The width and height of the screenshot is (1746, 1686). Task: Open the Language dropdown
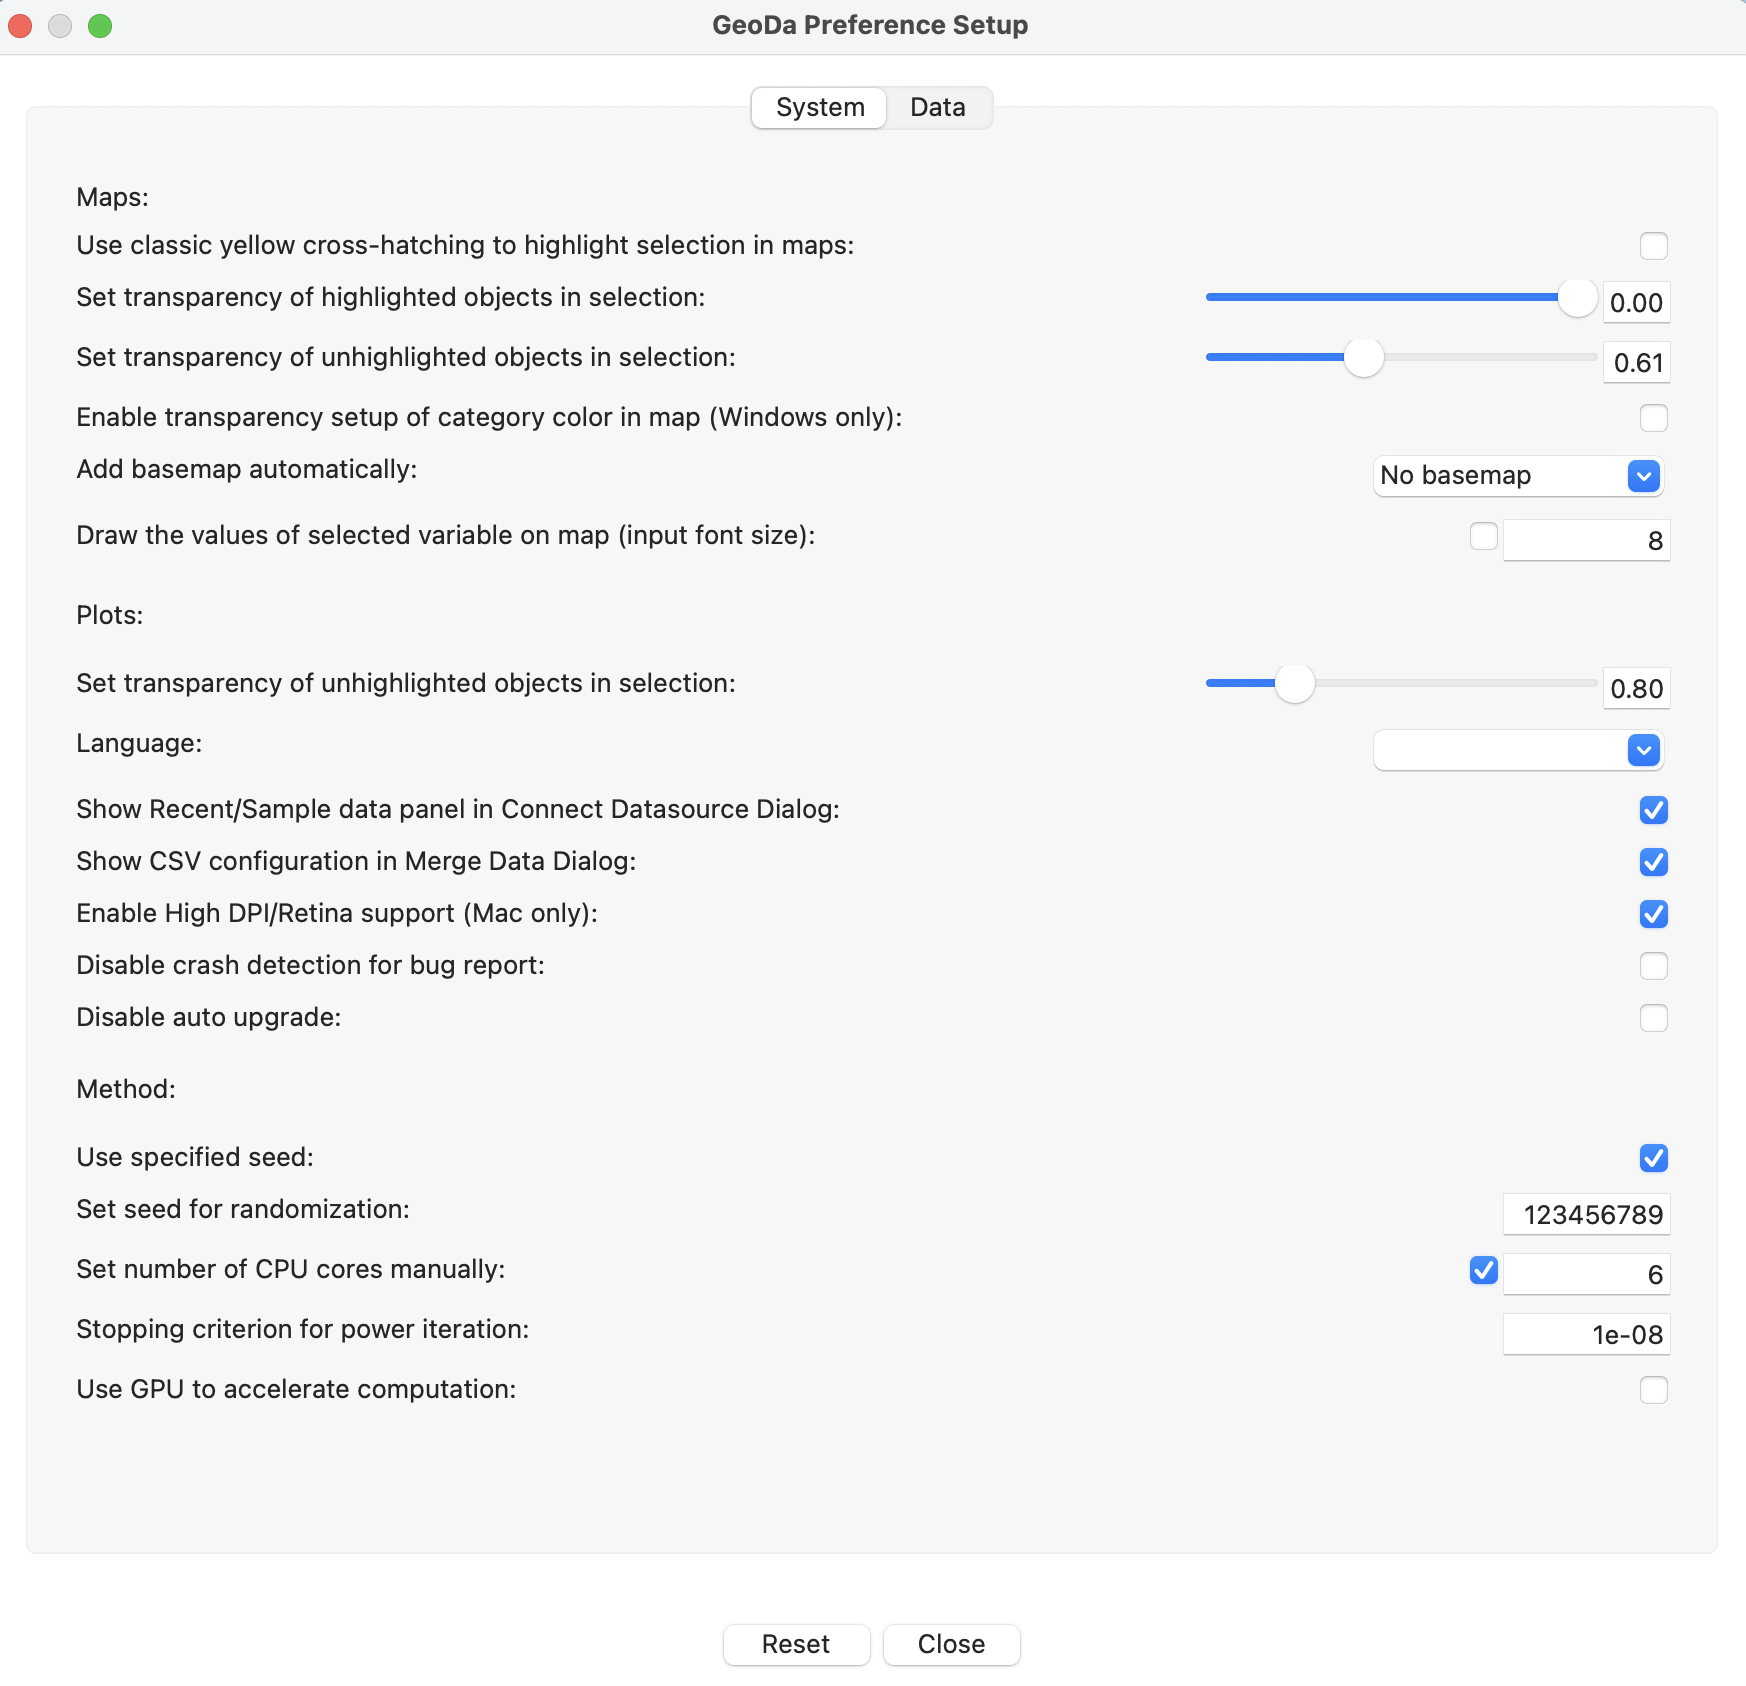pos(1518,750)
